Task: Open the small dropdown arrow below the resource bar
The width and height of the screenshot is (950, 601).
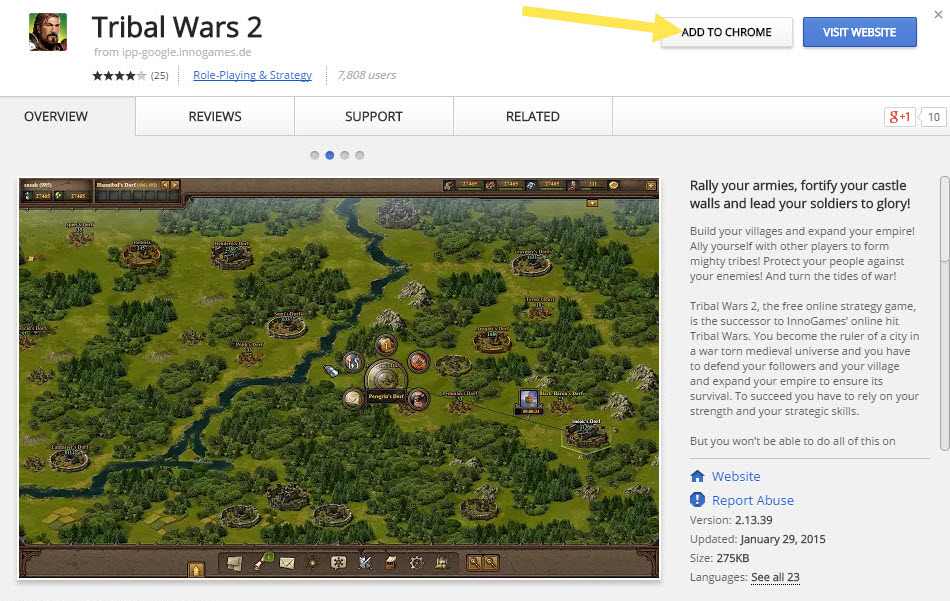Action: pyautogui.click(x=592, y=203)
